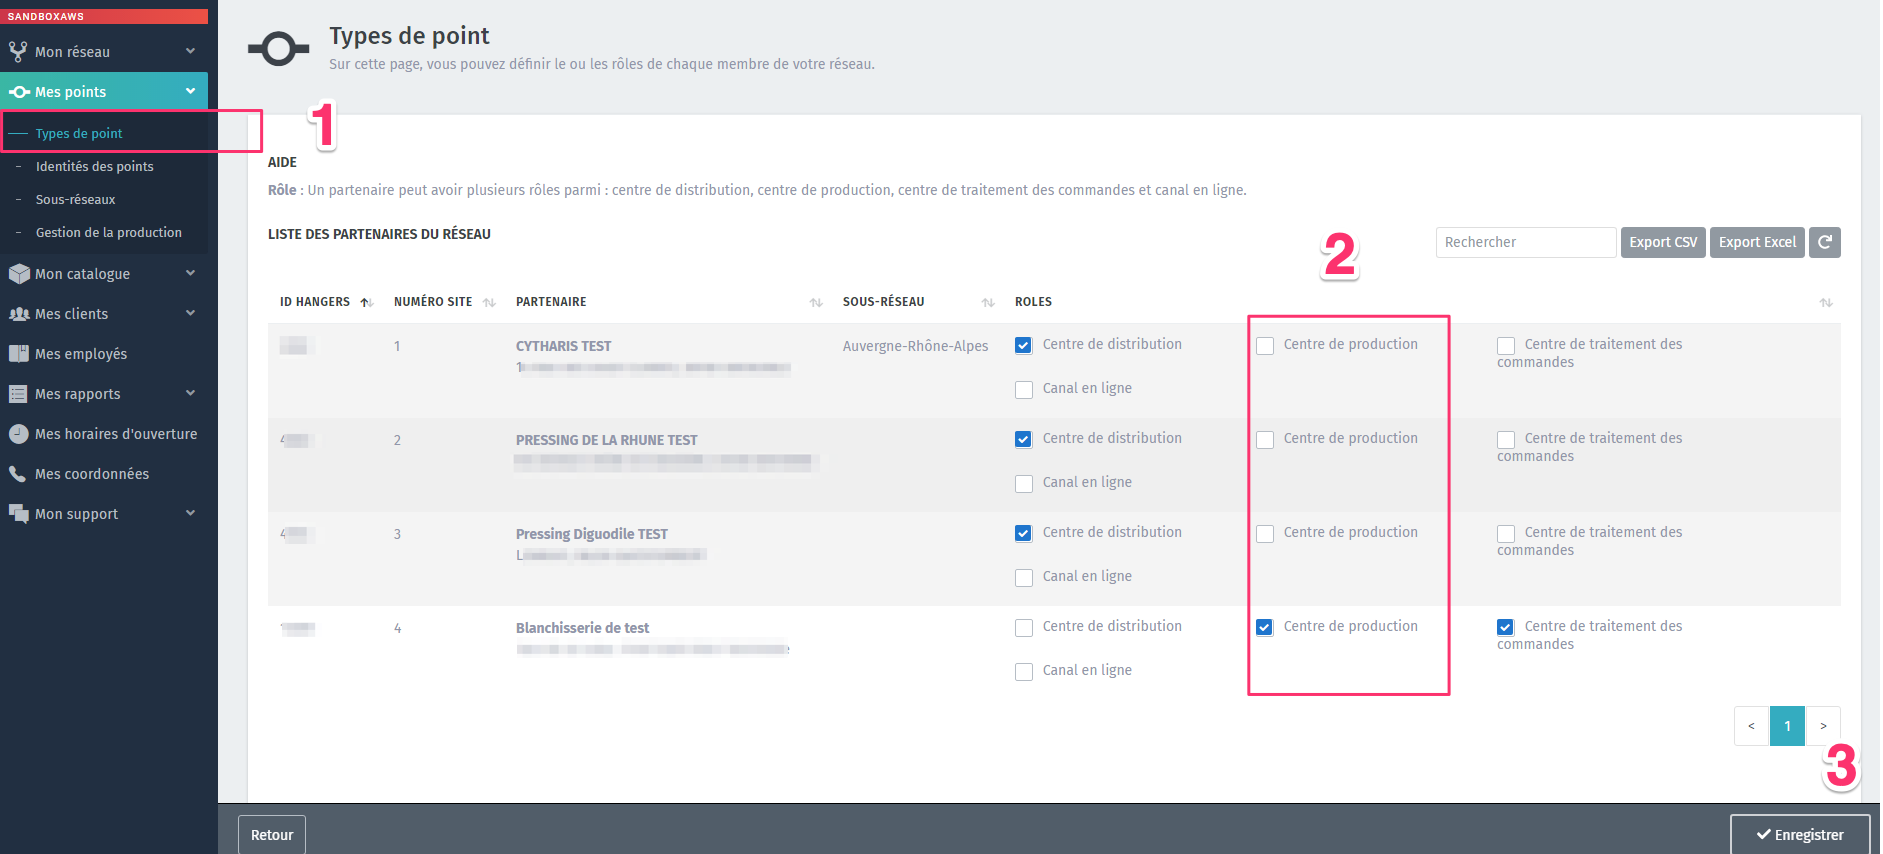Uncheck Centre de traitement des commandes for Blanchisserie
Screen dimensions: 1883x854
click(1506, 627)
